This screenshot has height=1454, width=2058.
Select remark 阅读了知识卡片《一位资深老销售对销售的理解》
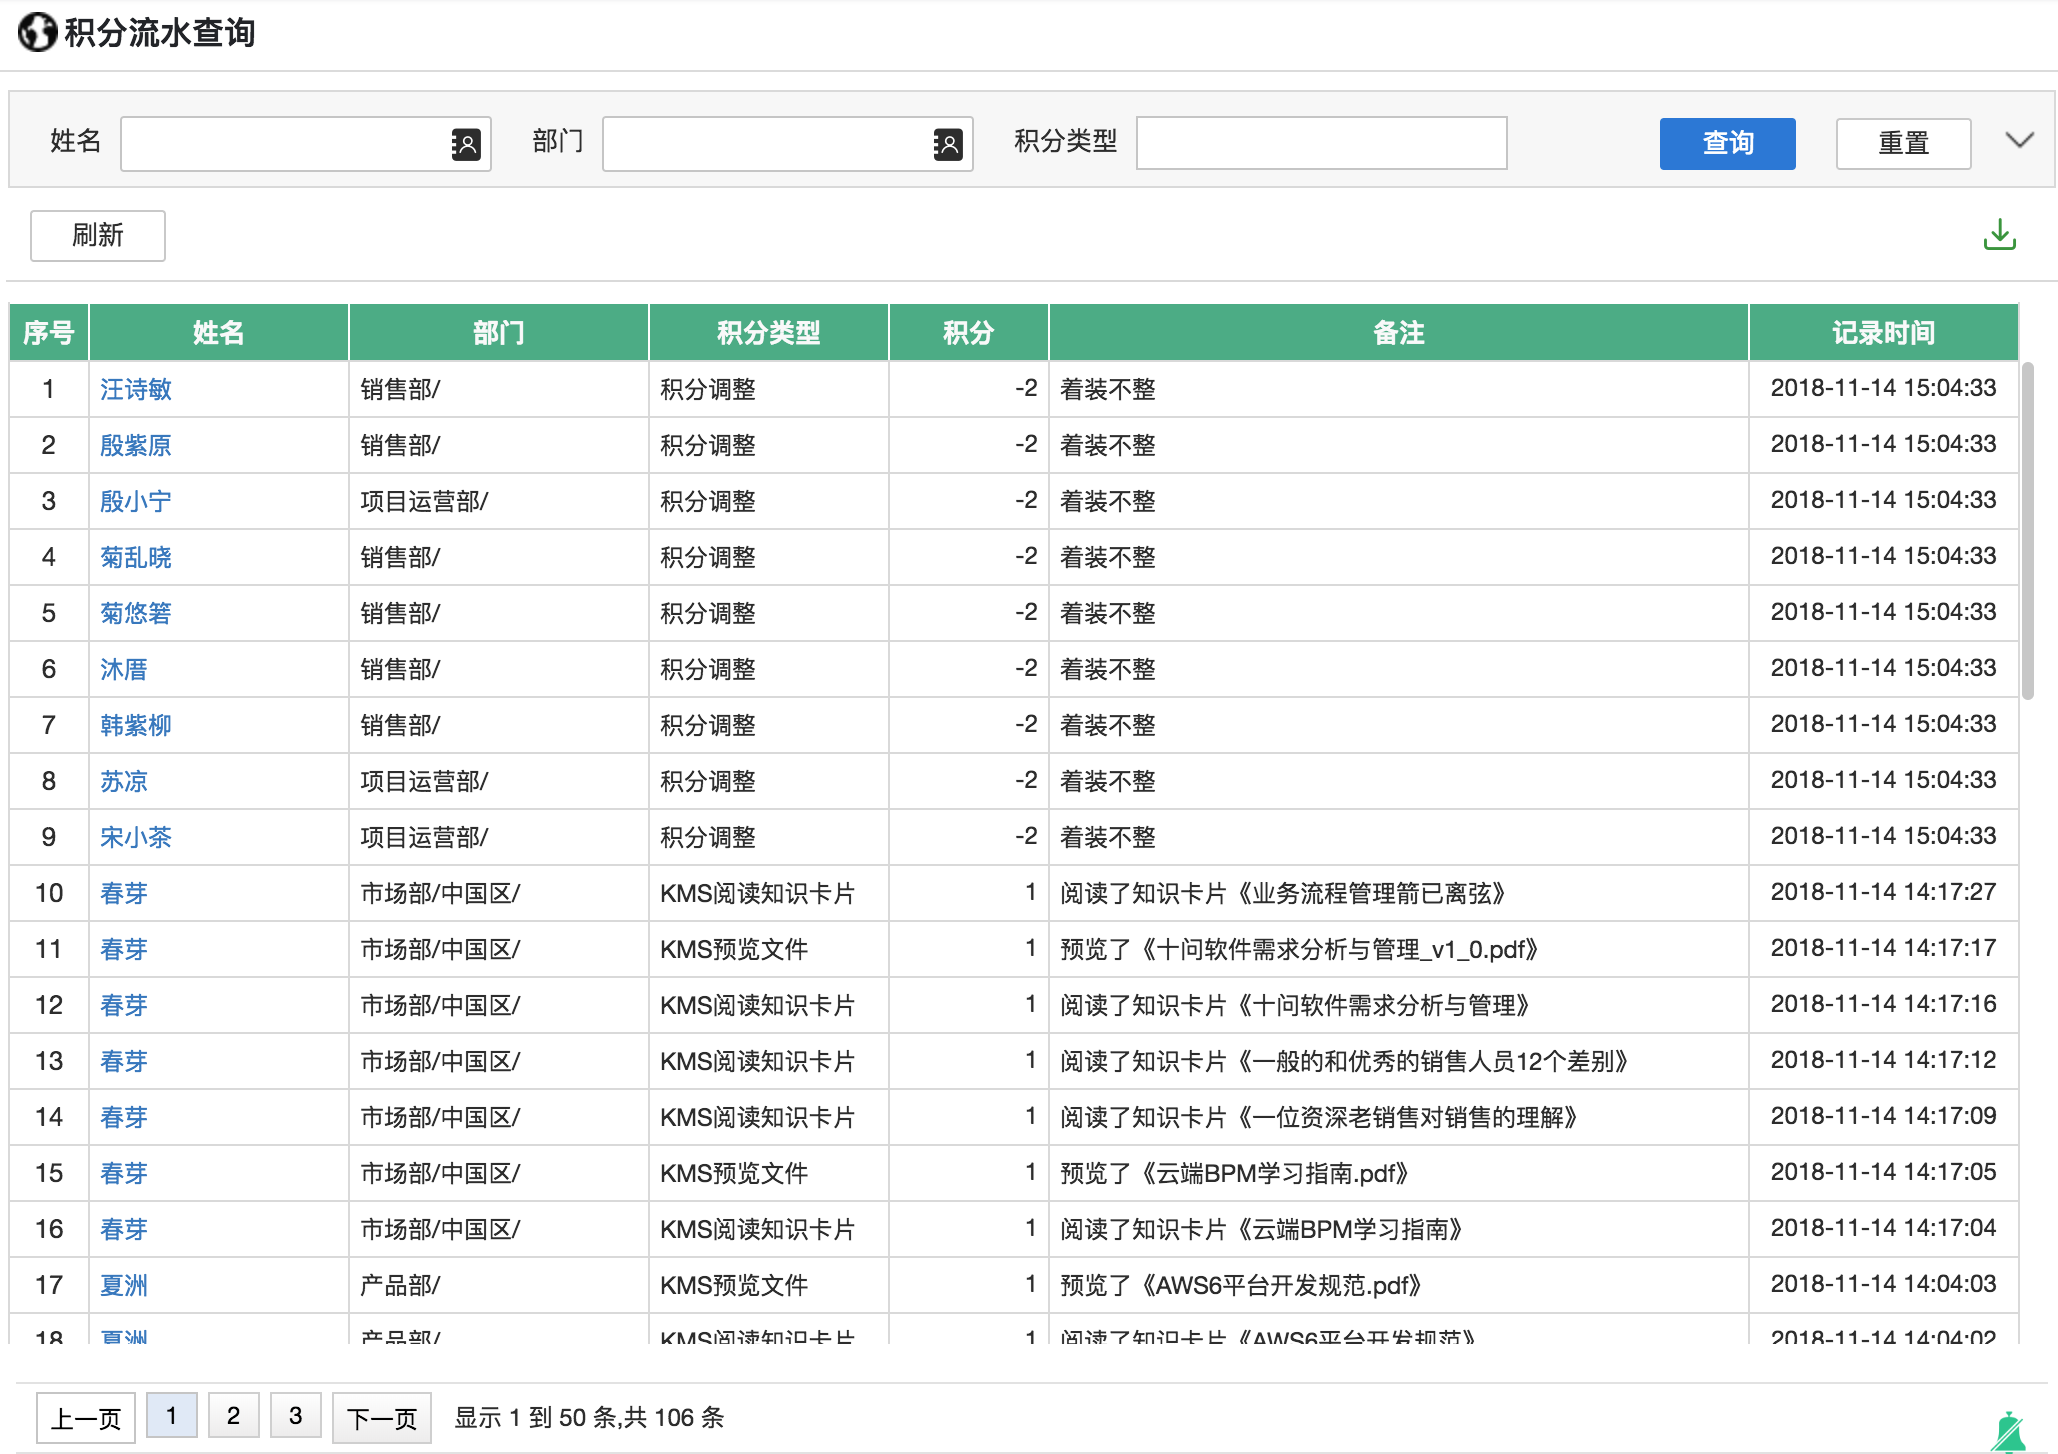point(1319,1117)
